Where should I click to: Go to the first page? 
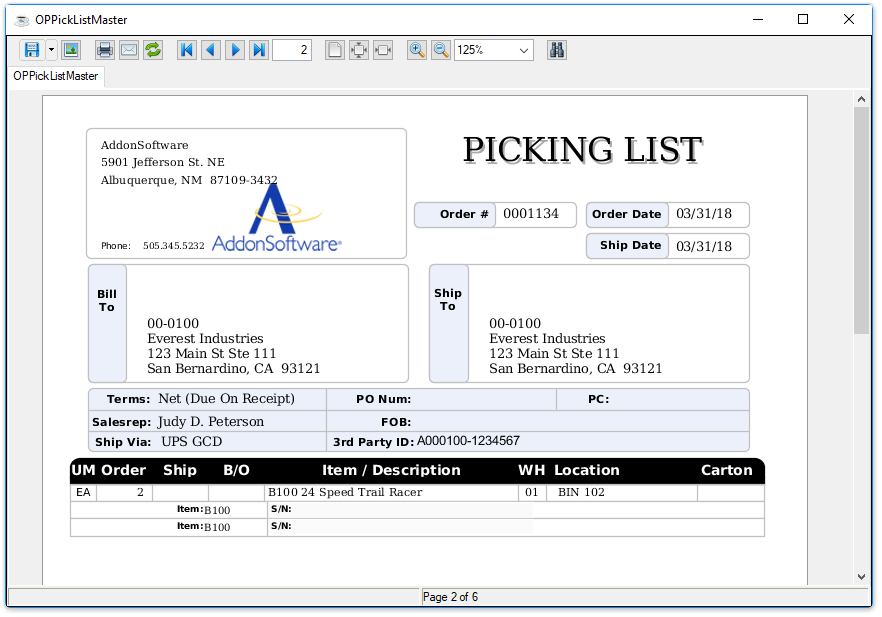[x=186, y=50]
